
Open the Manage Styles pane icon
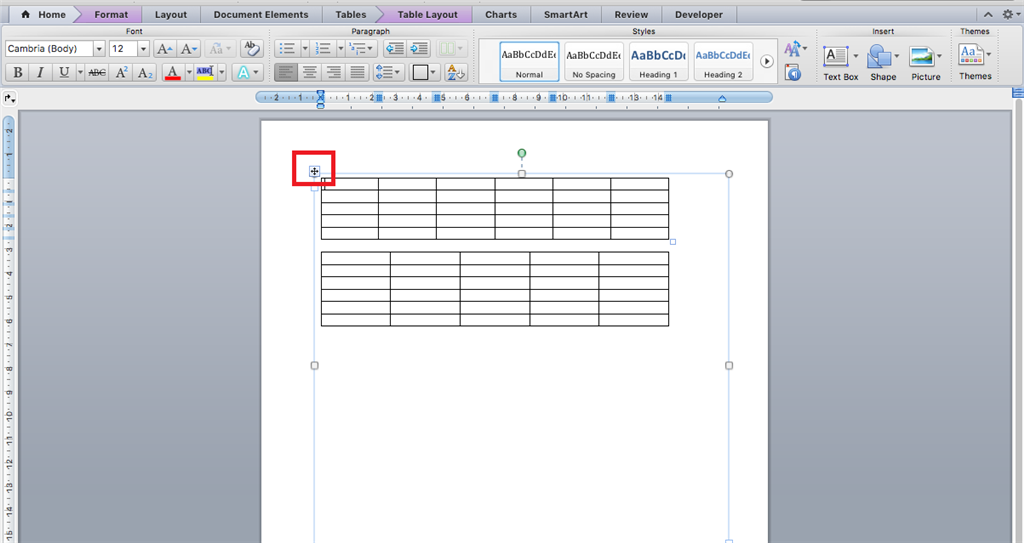793,72
